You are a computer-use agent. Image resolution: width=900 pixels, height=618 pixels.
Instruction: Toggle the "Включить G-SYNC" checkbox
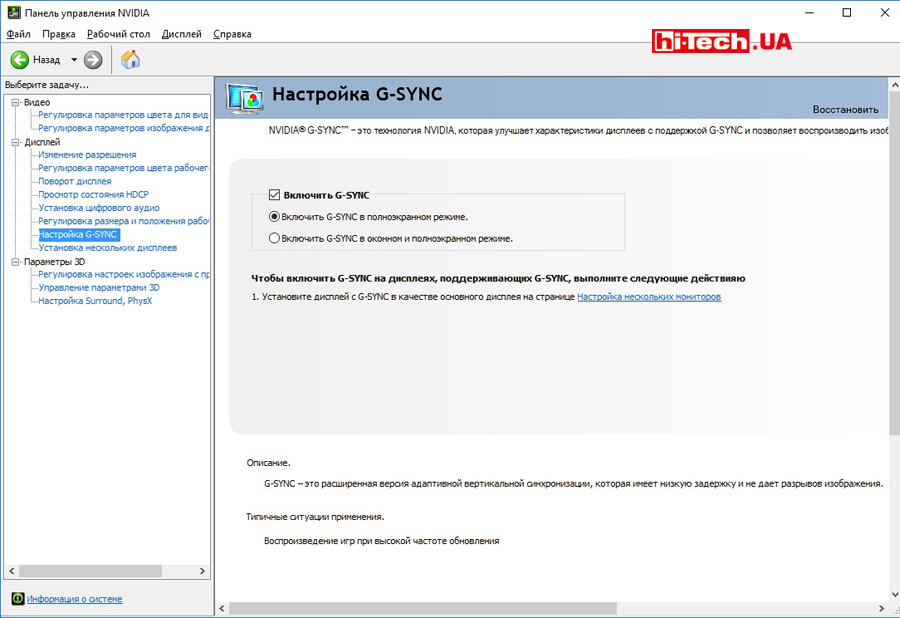[275, 195]
